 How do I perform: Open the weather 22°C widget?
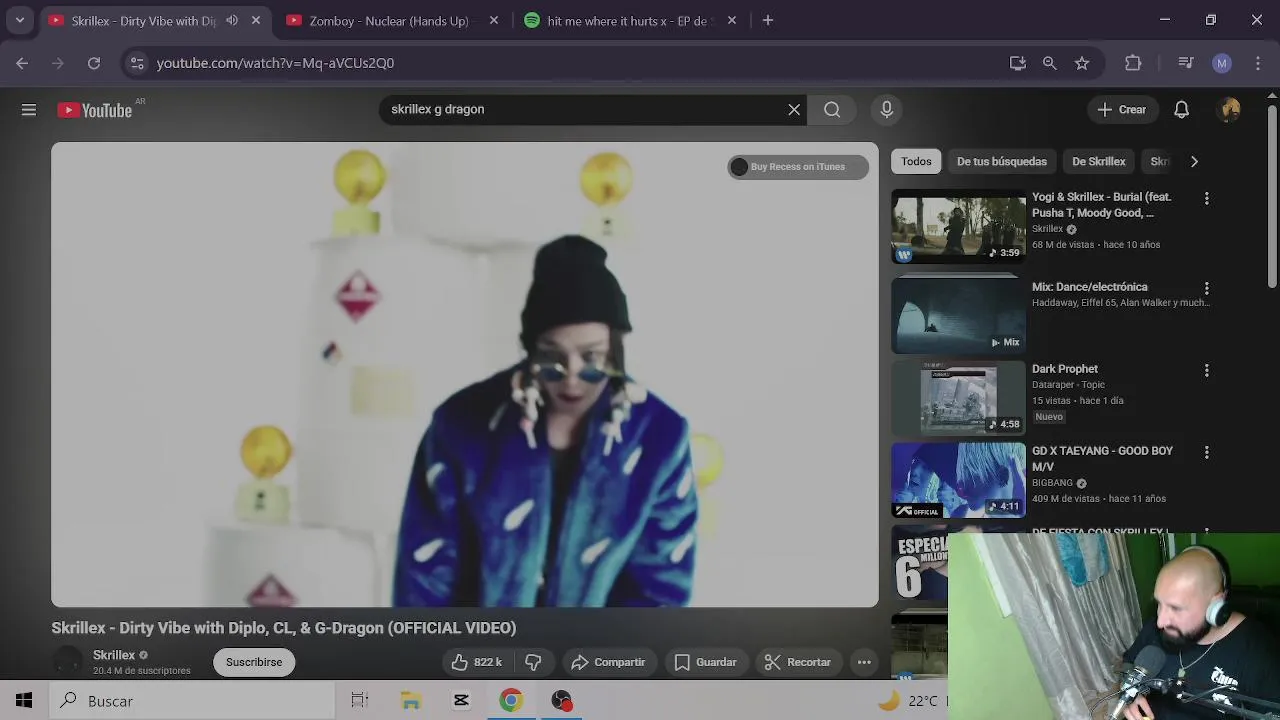click(910, 701)
